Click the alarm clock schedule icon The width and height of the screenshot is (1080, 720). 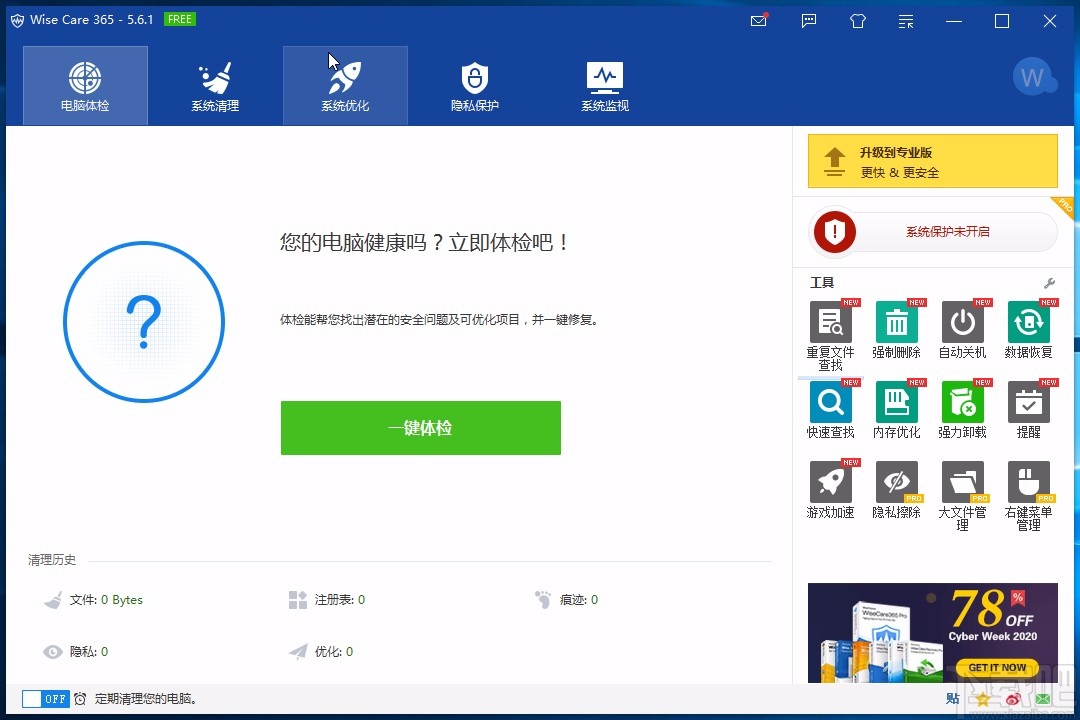80,699
